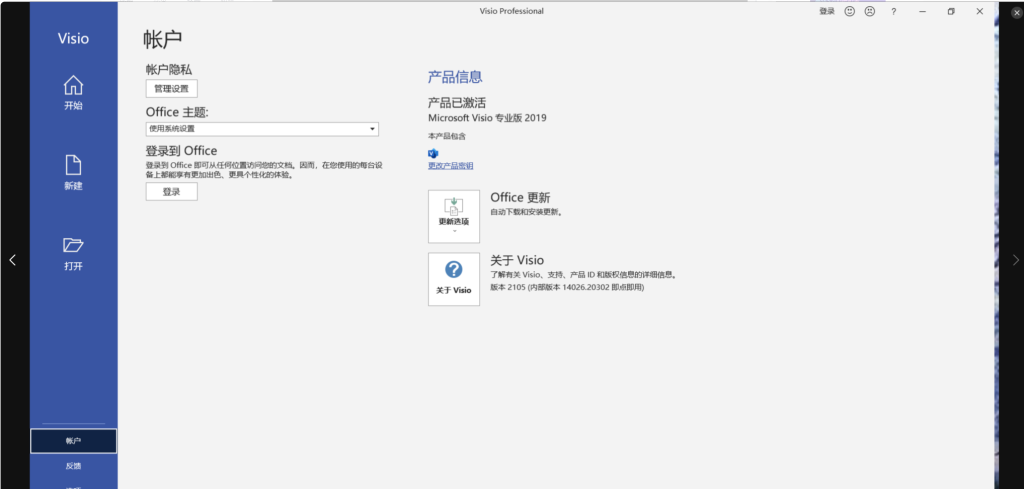The width and height of the screenshot is (1024, 489).
Task: Click the Visio product icon under 本产品包含
Action: coord(433,153)
